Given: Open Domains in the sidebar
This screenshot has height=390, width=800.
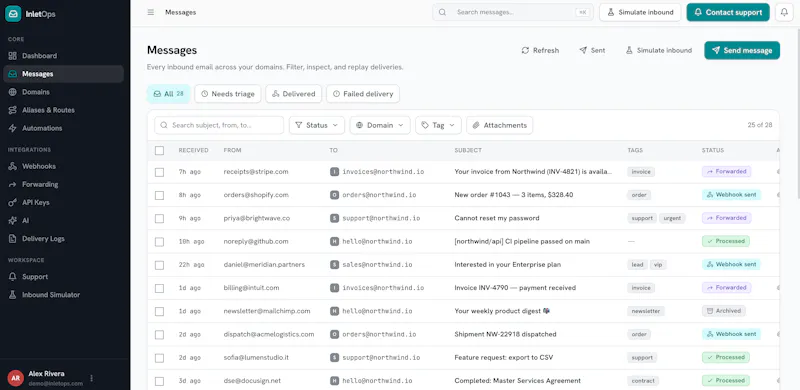Looking at the screenshot, I should (63, 92).
